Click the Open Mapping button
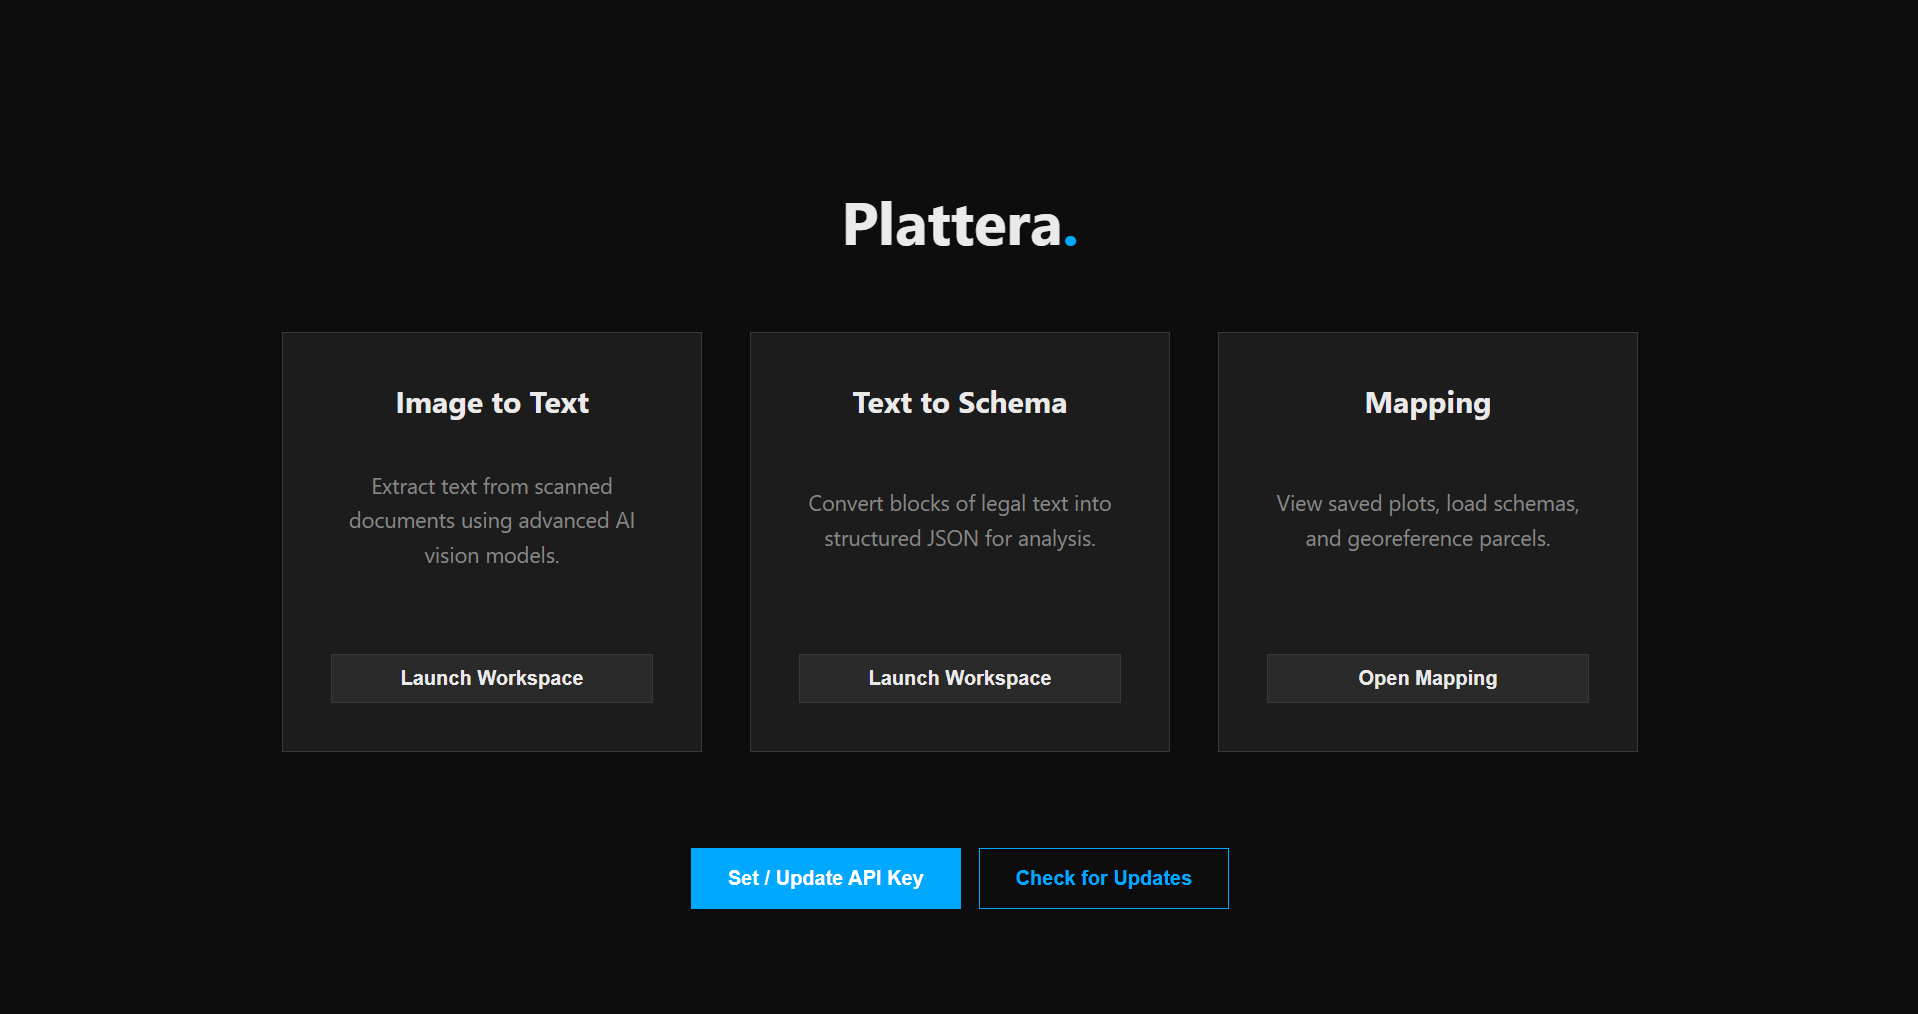This screenshot has width=1918, height=1014. pos(1427,678)
